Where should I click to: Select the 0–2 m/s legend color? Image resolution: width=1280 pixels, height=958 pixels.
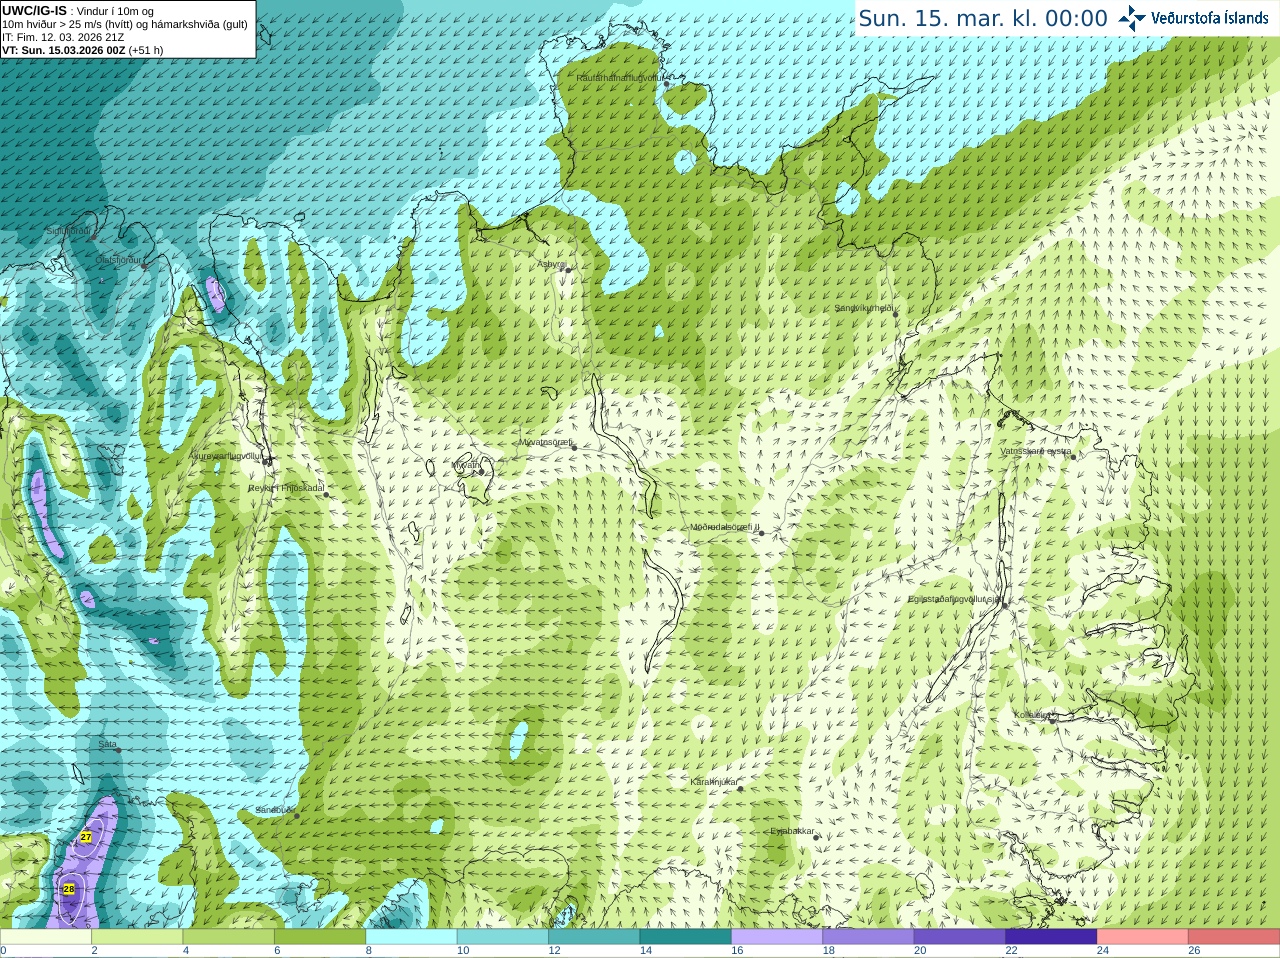(46, 937)
